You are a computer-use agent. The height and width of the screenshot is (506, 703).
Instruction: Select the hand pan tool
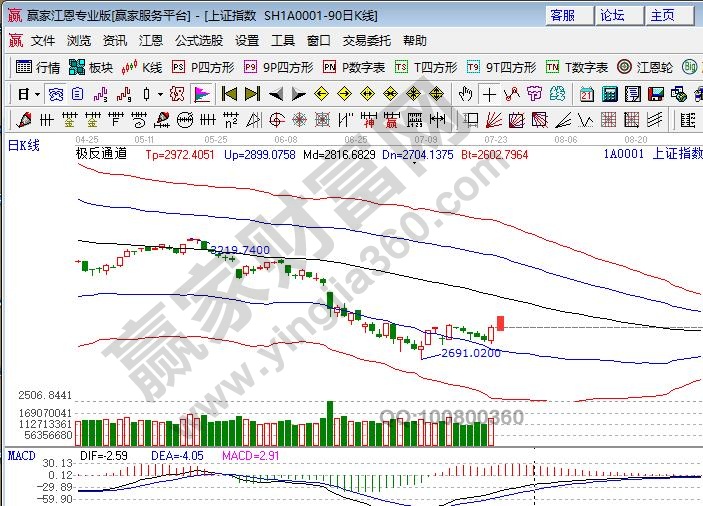click(x=465, y=94)
